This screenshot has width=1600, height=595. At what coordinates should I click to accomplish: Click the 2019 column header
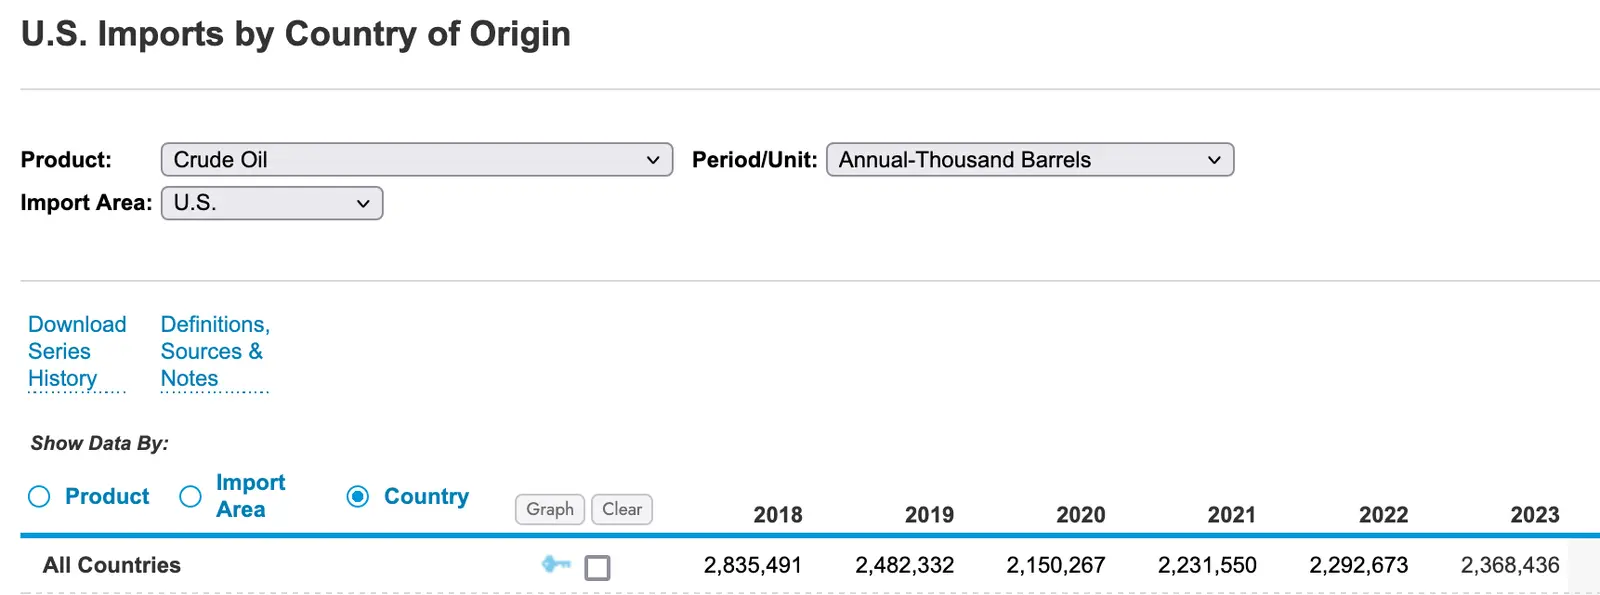click(929, 515)
